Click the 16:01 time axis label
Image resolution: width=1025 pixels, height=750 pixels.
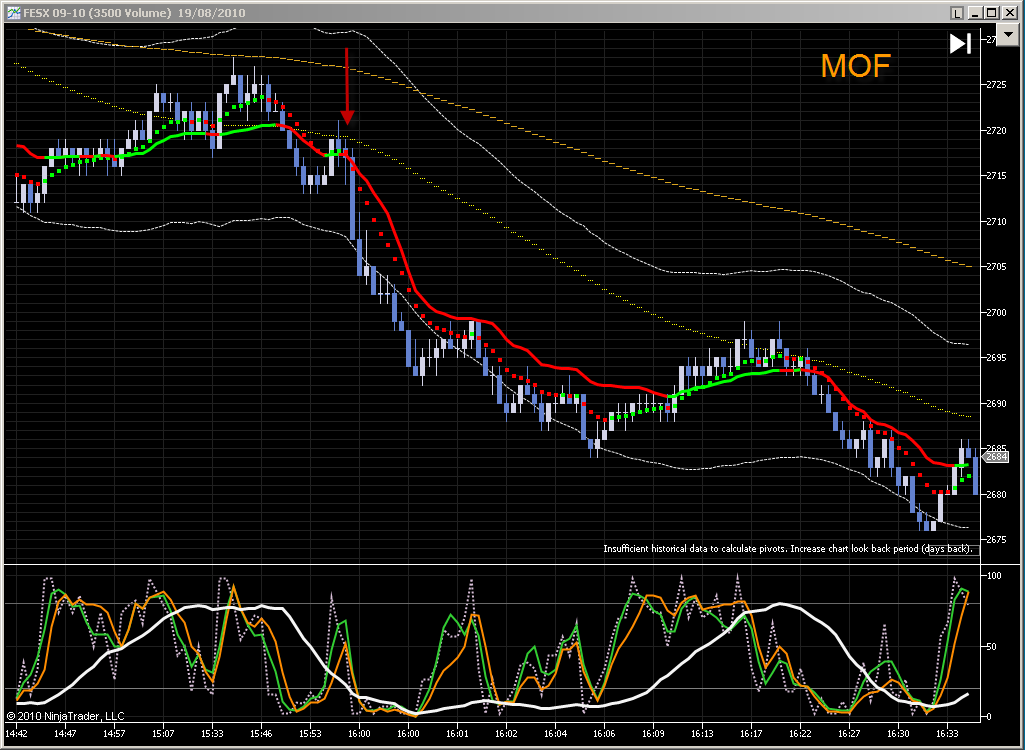[458, 734]
